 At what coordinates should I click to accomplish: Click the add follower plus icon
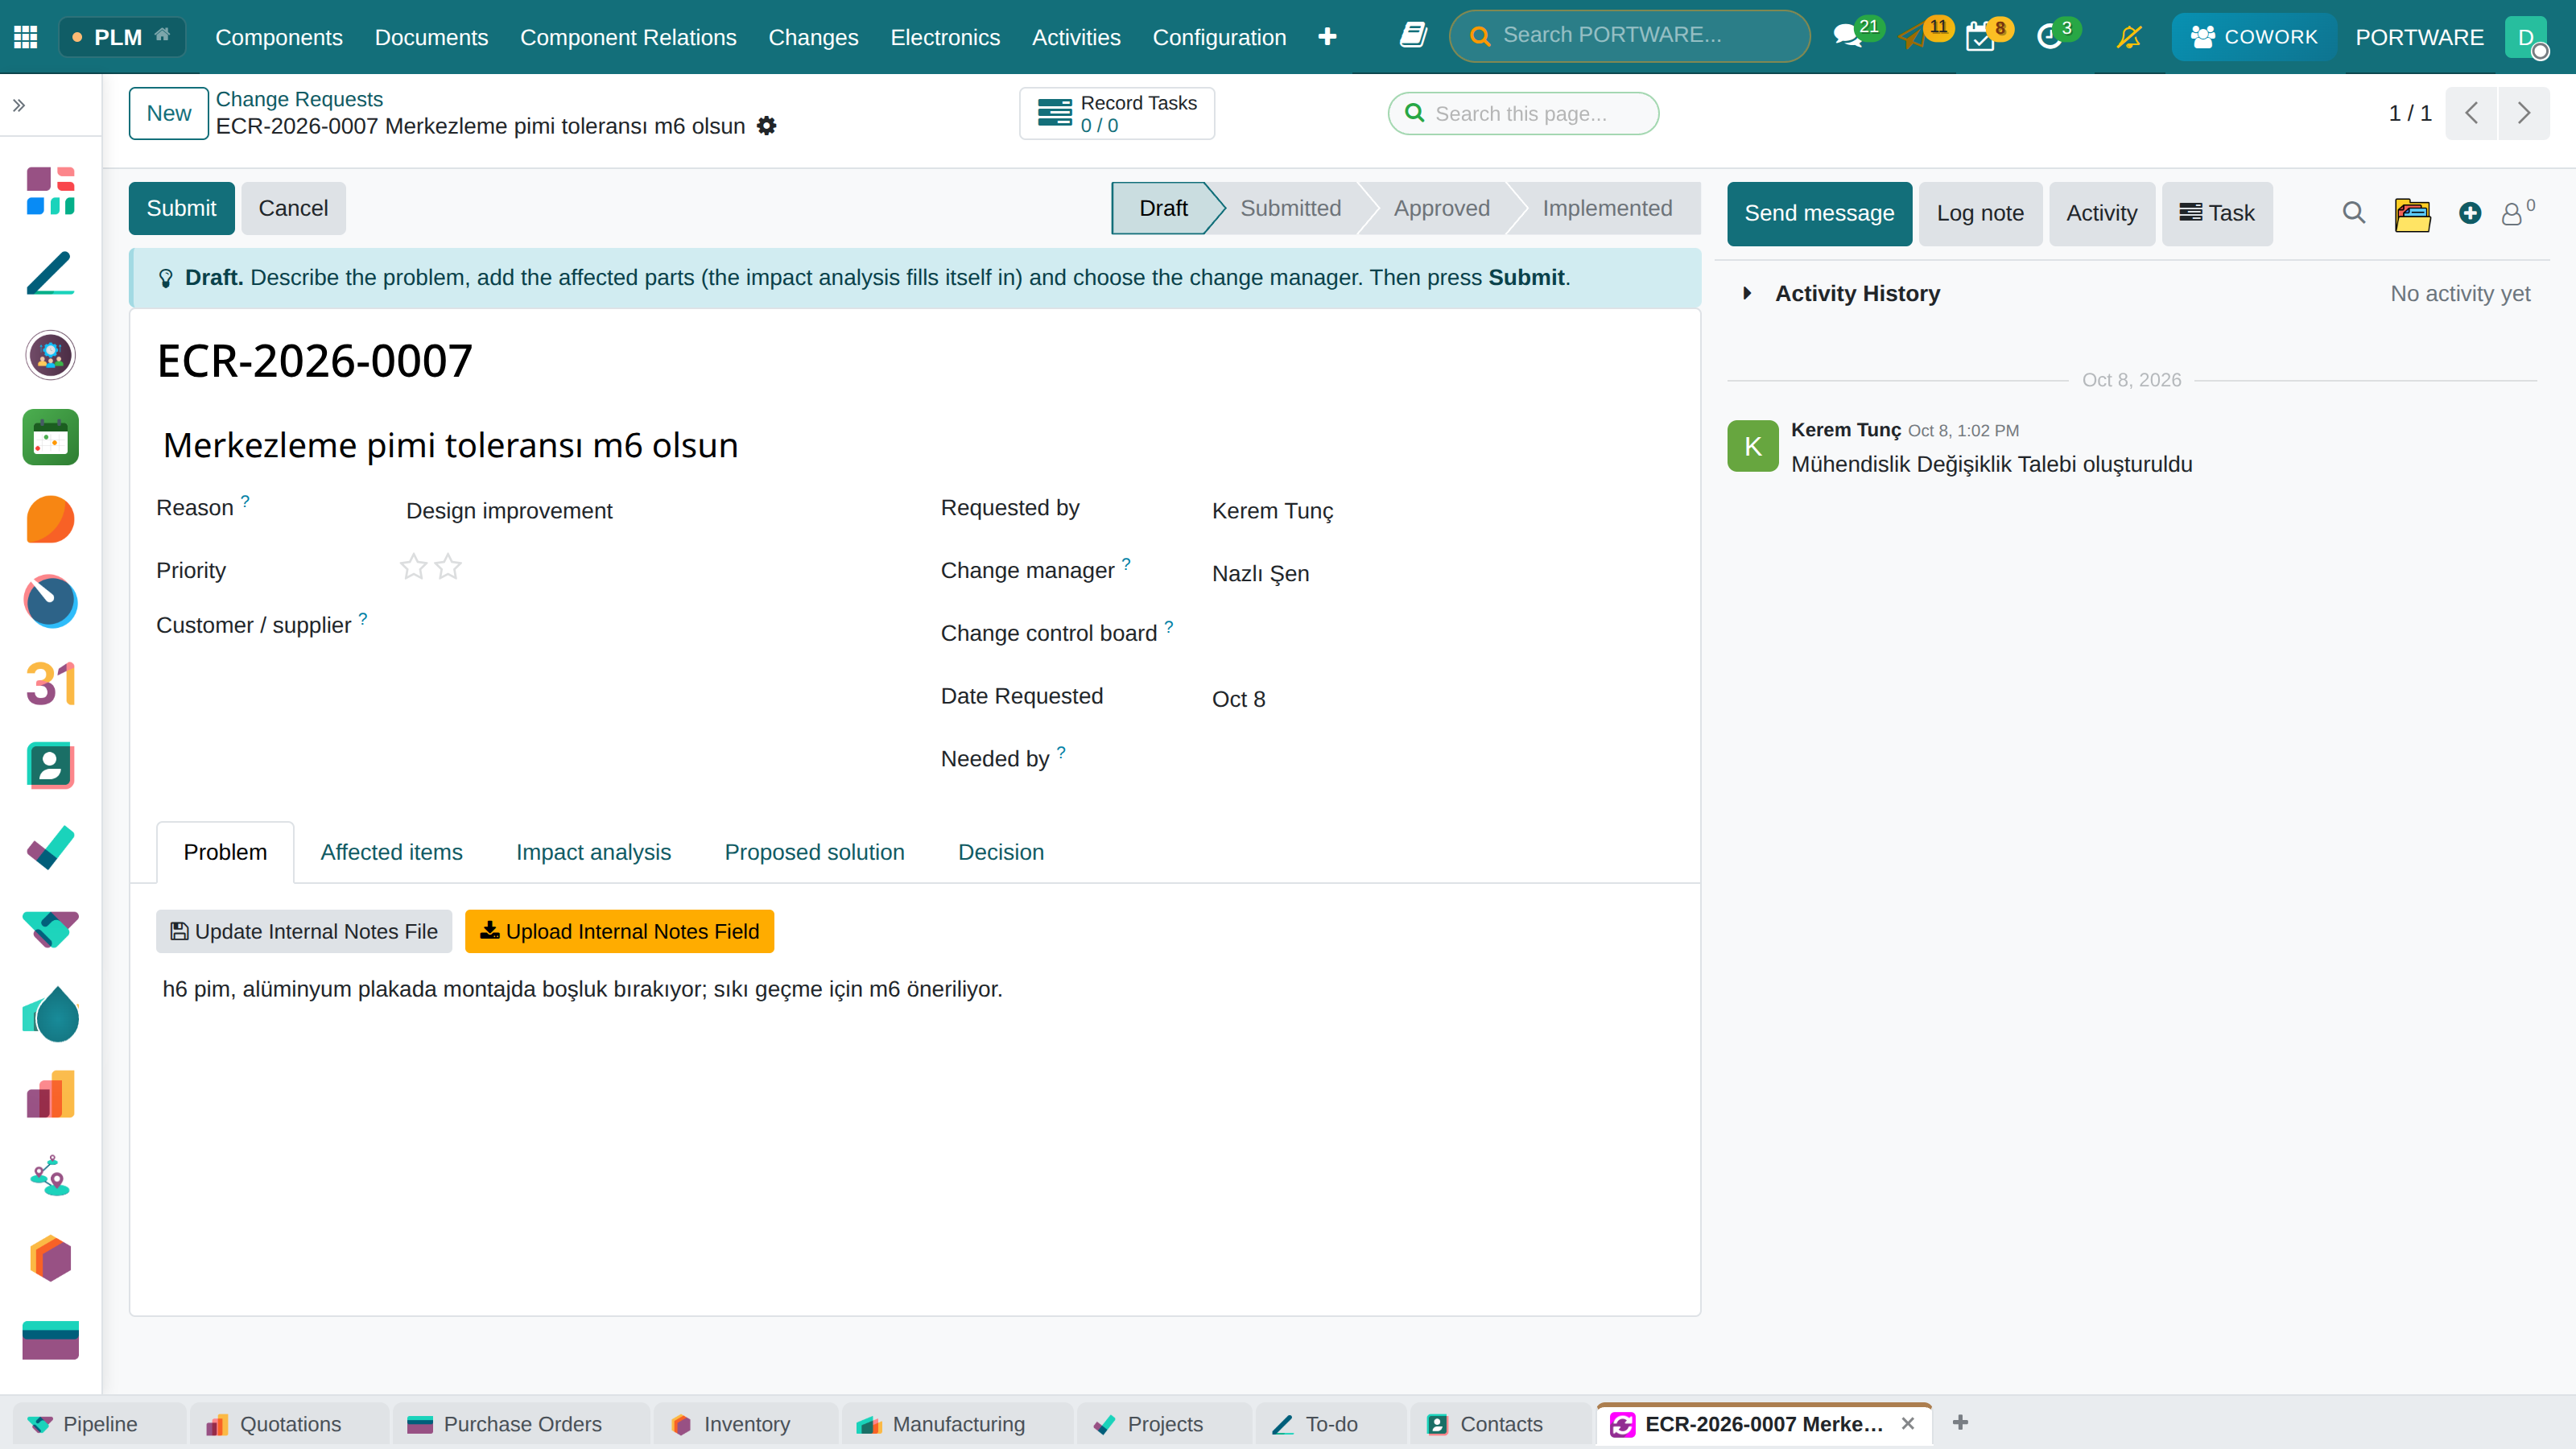(2470, 213)
